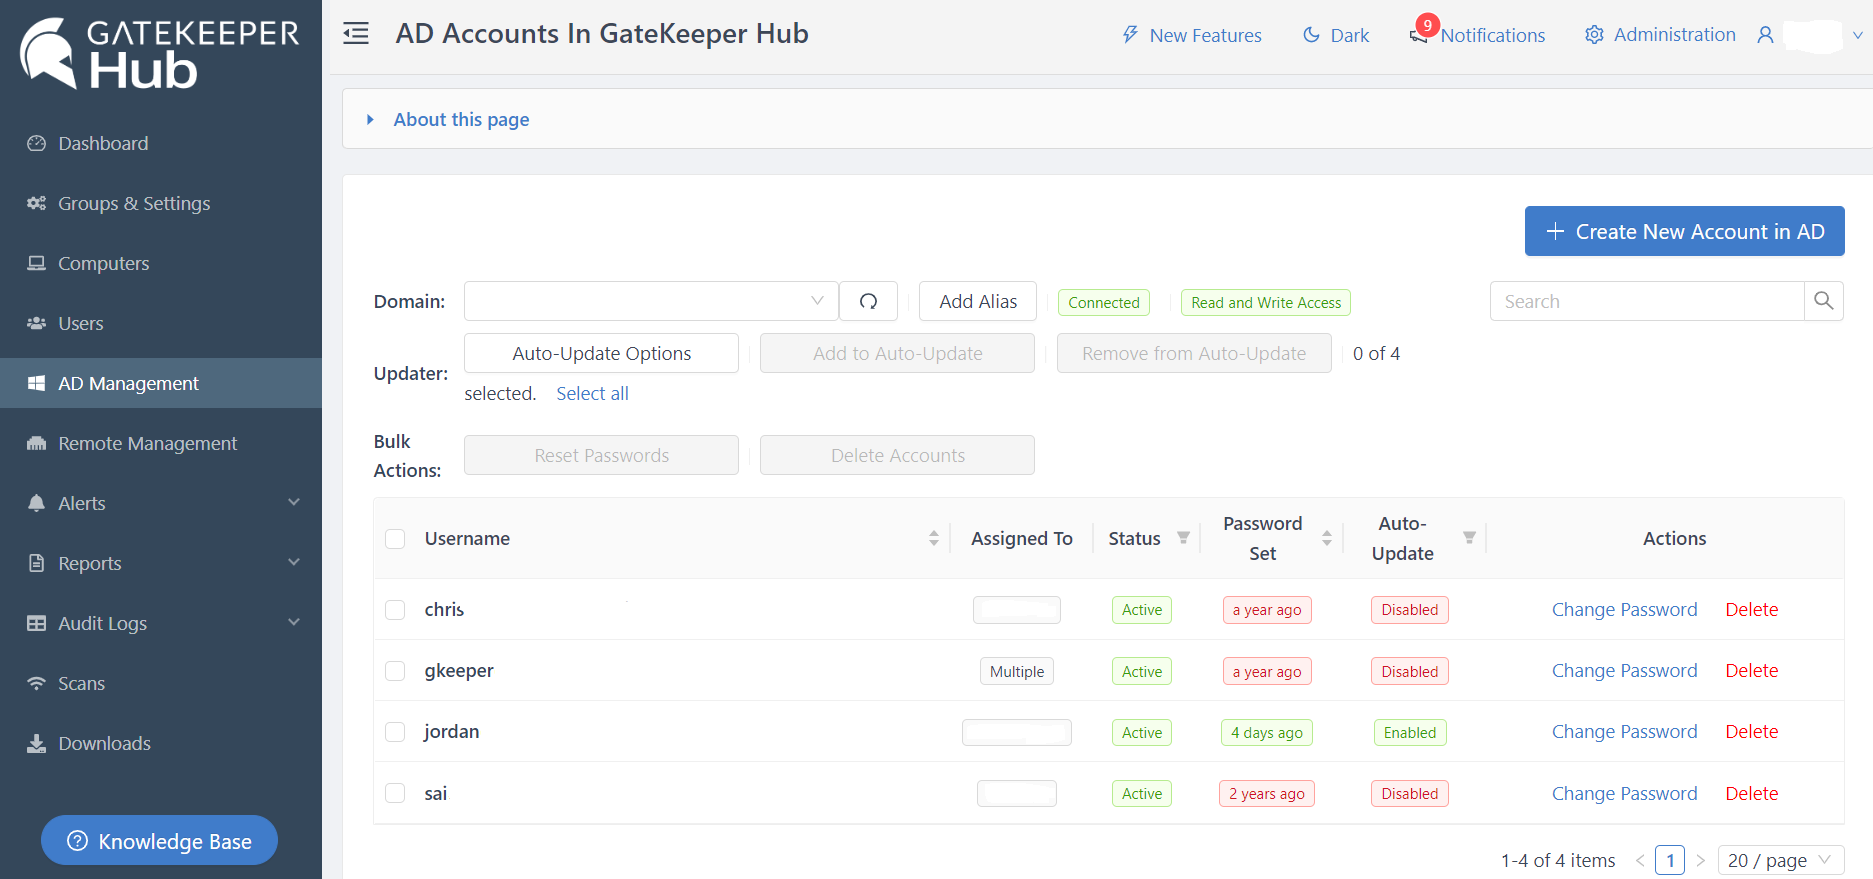Click the Connected status tag

coord(1103,302)
